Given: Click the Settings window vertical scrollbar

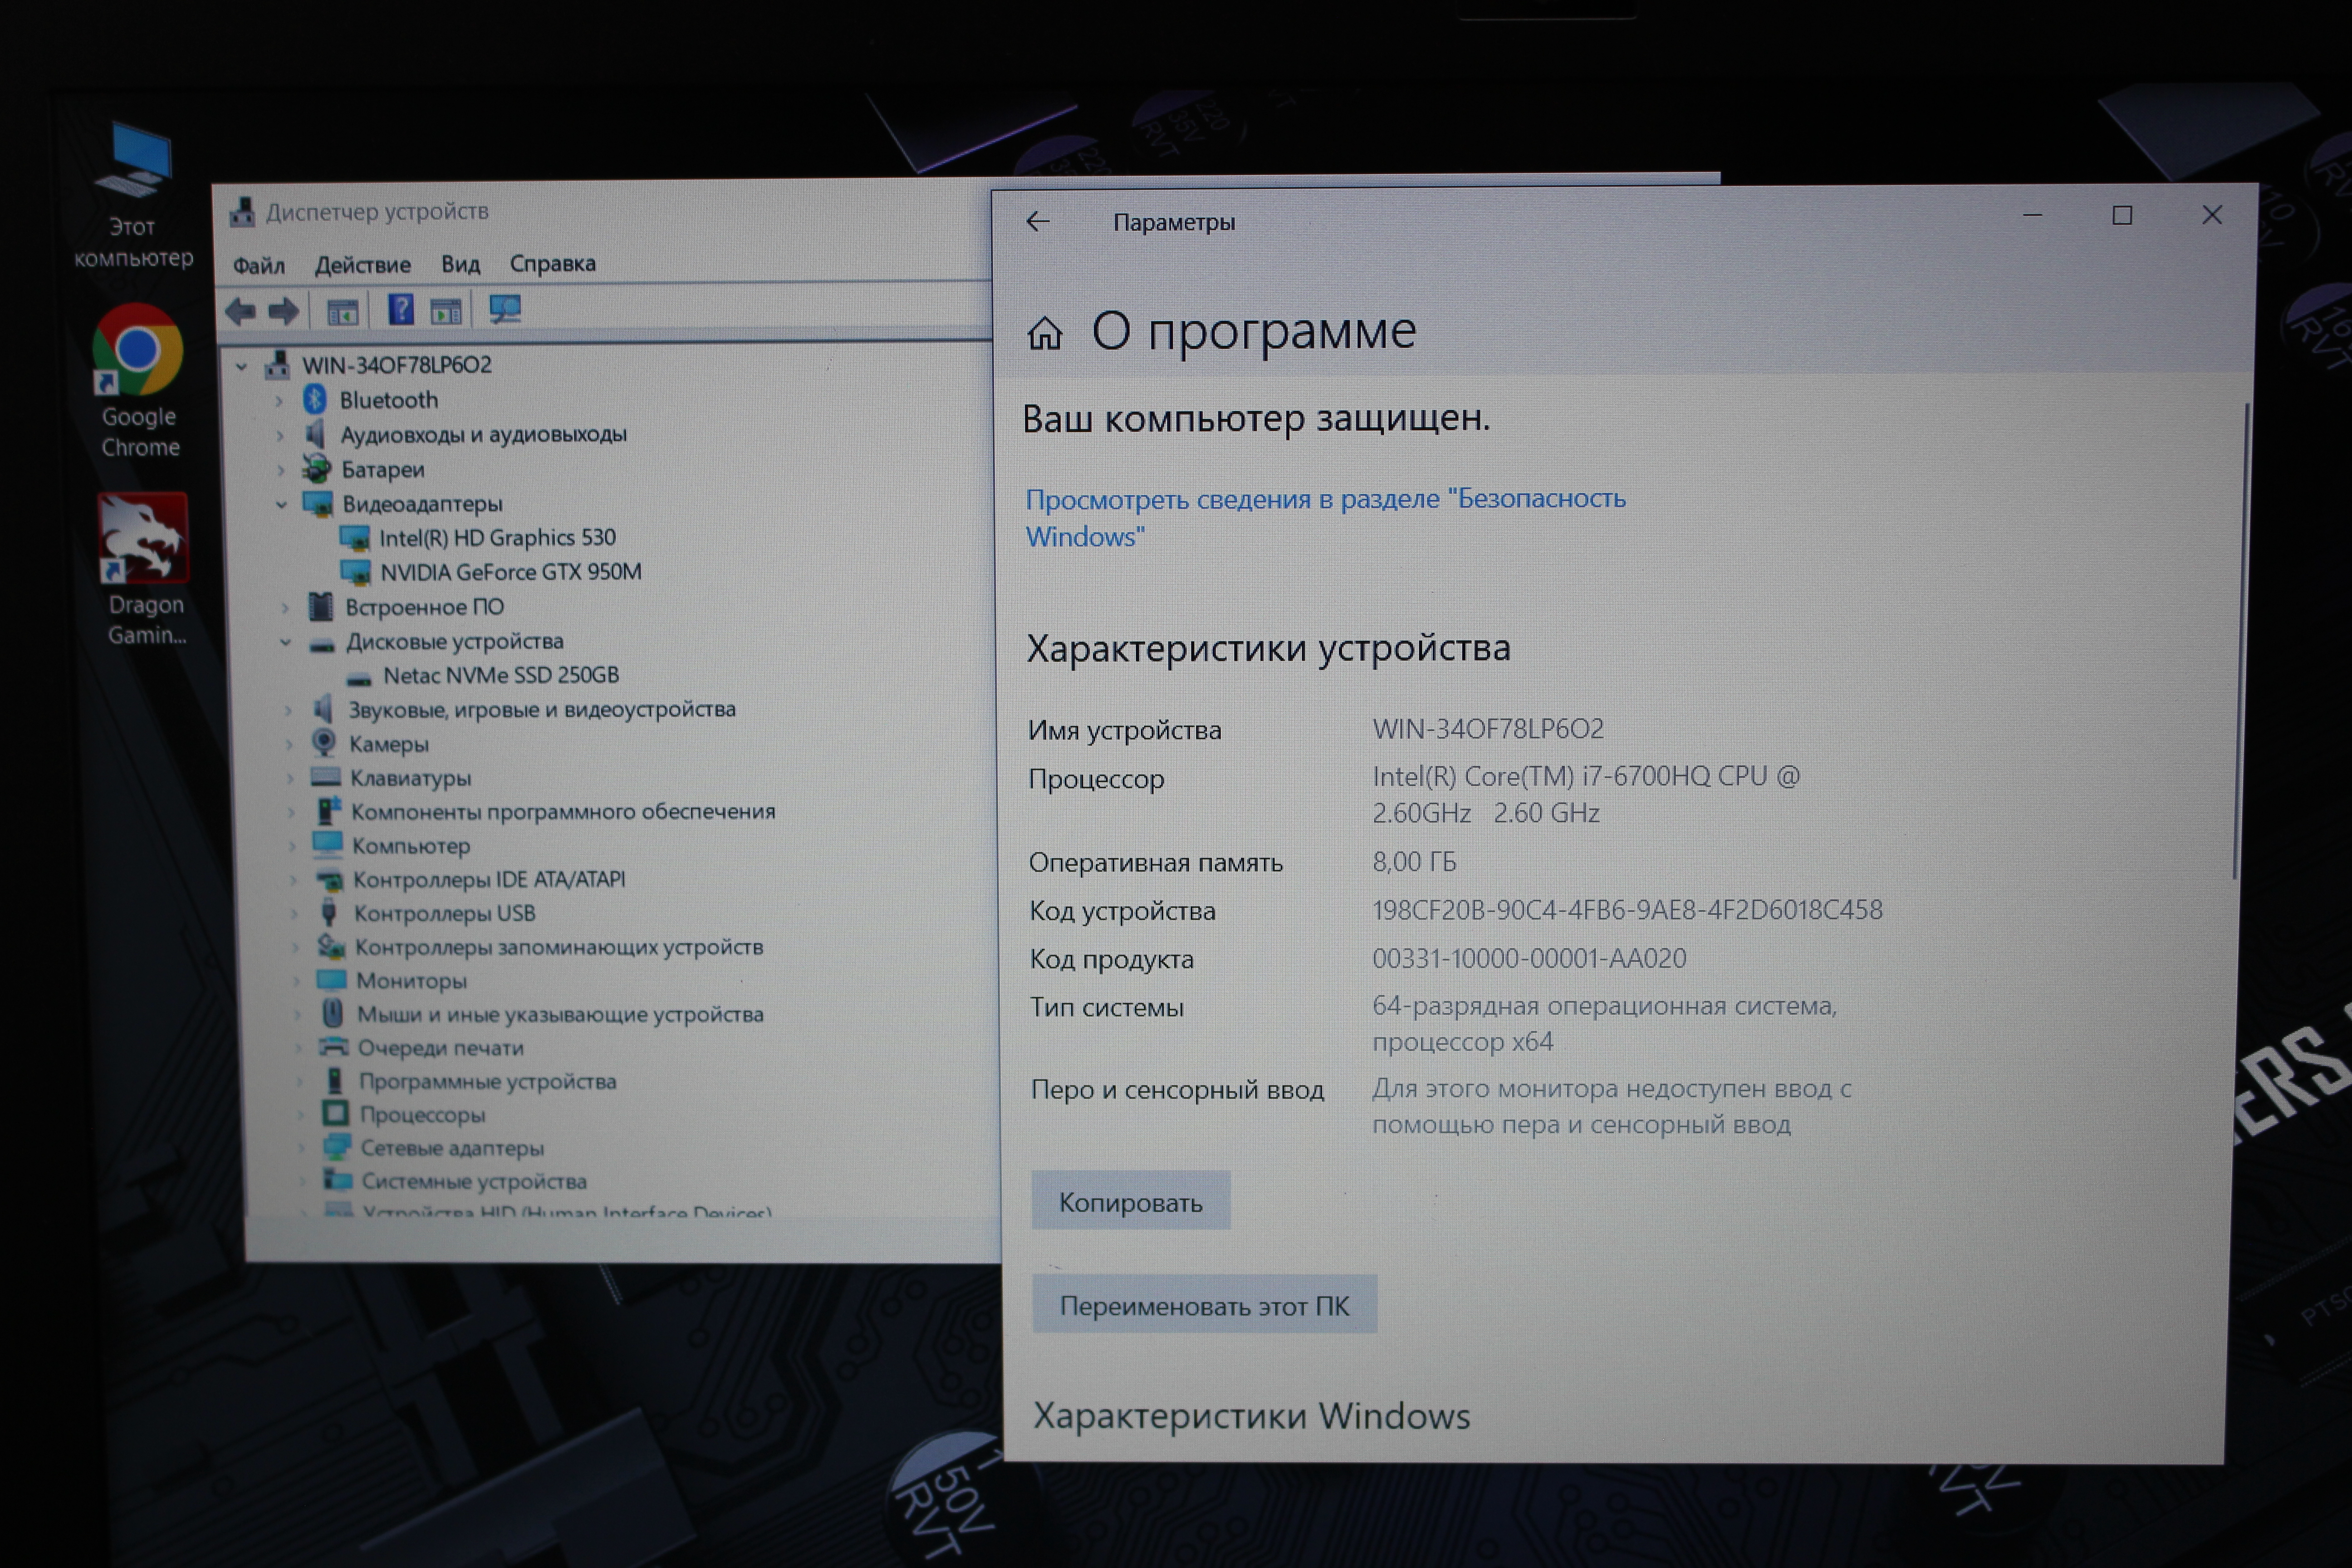Looking at the screenshot, I should pyautogui.click(x=2241, y=640).
